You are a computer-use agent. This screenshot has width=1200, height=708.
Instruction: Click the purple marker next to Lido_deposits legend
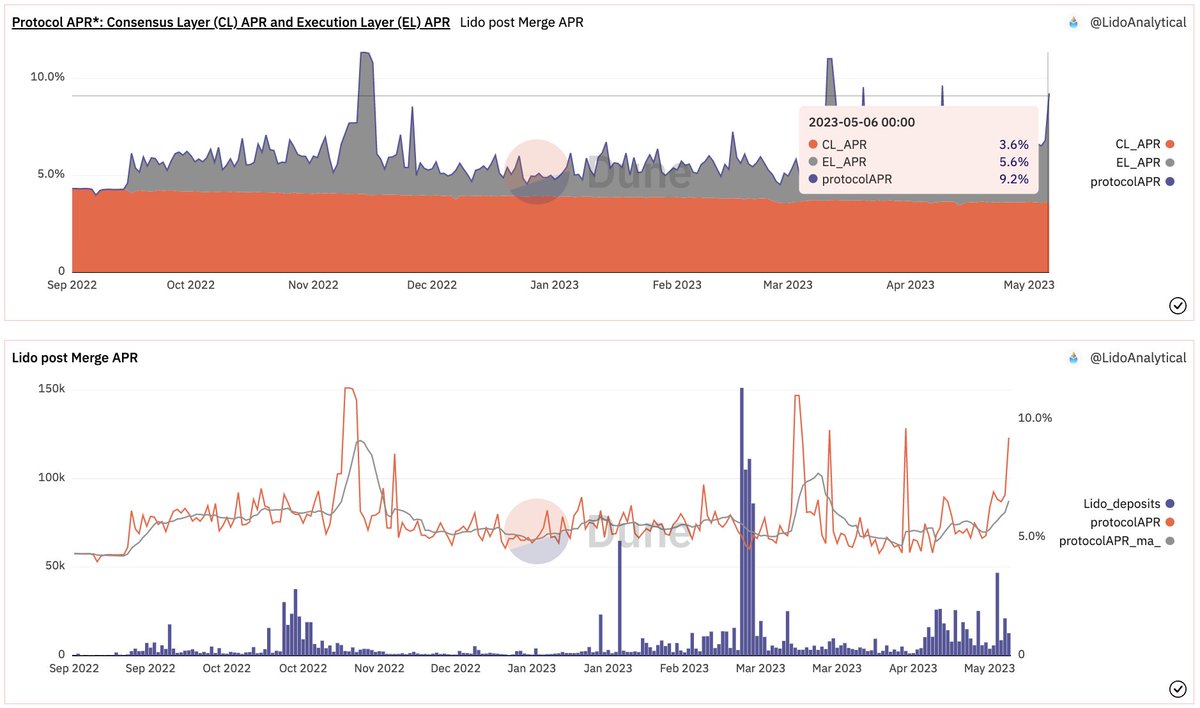(x=1169, y=504)
